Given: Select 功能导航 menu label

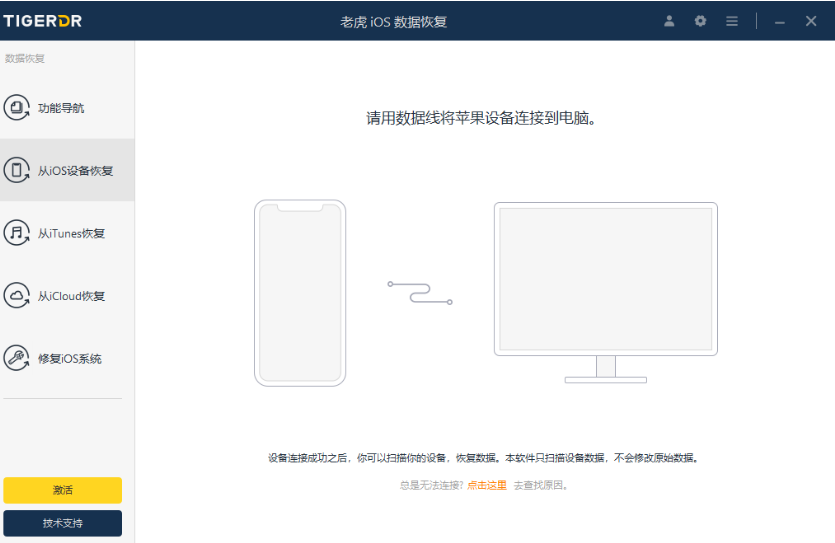Looking at the screenshot, I should (x=61, y=108).
